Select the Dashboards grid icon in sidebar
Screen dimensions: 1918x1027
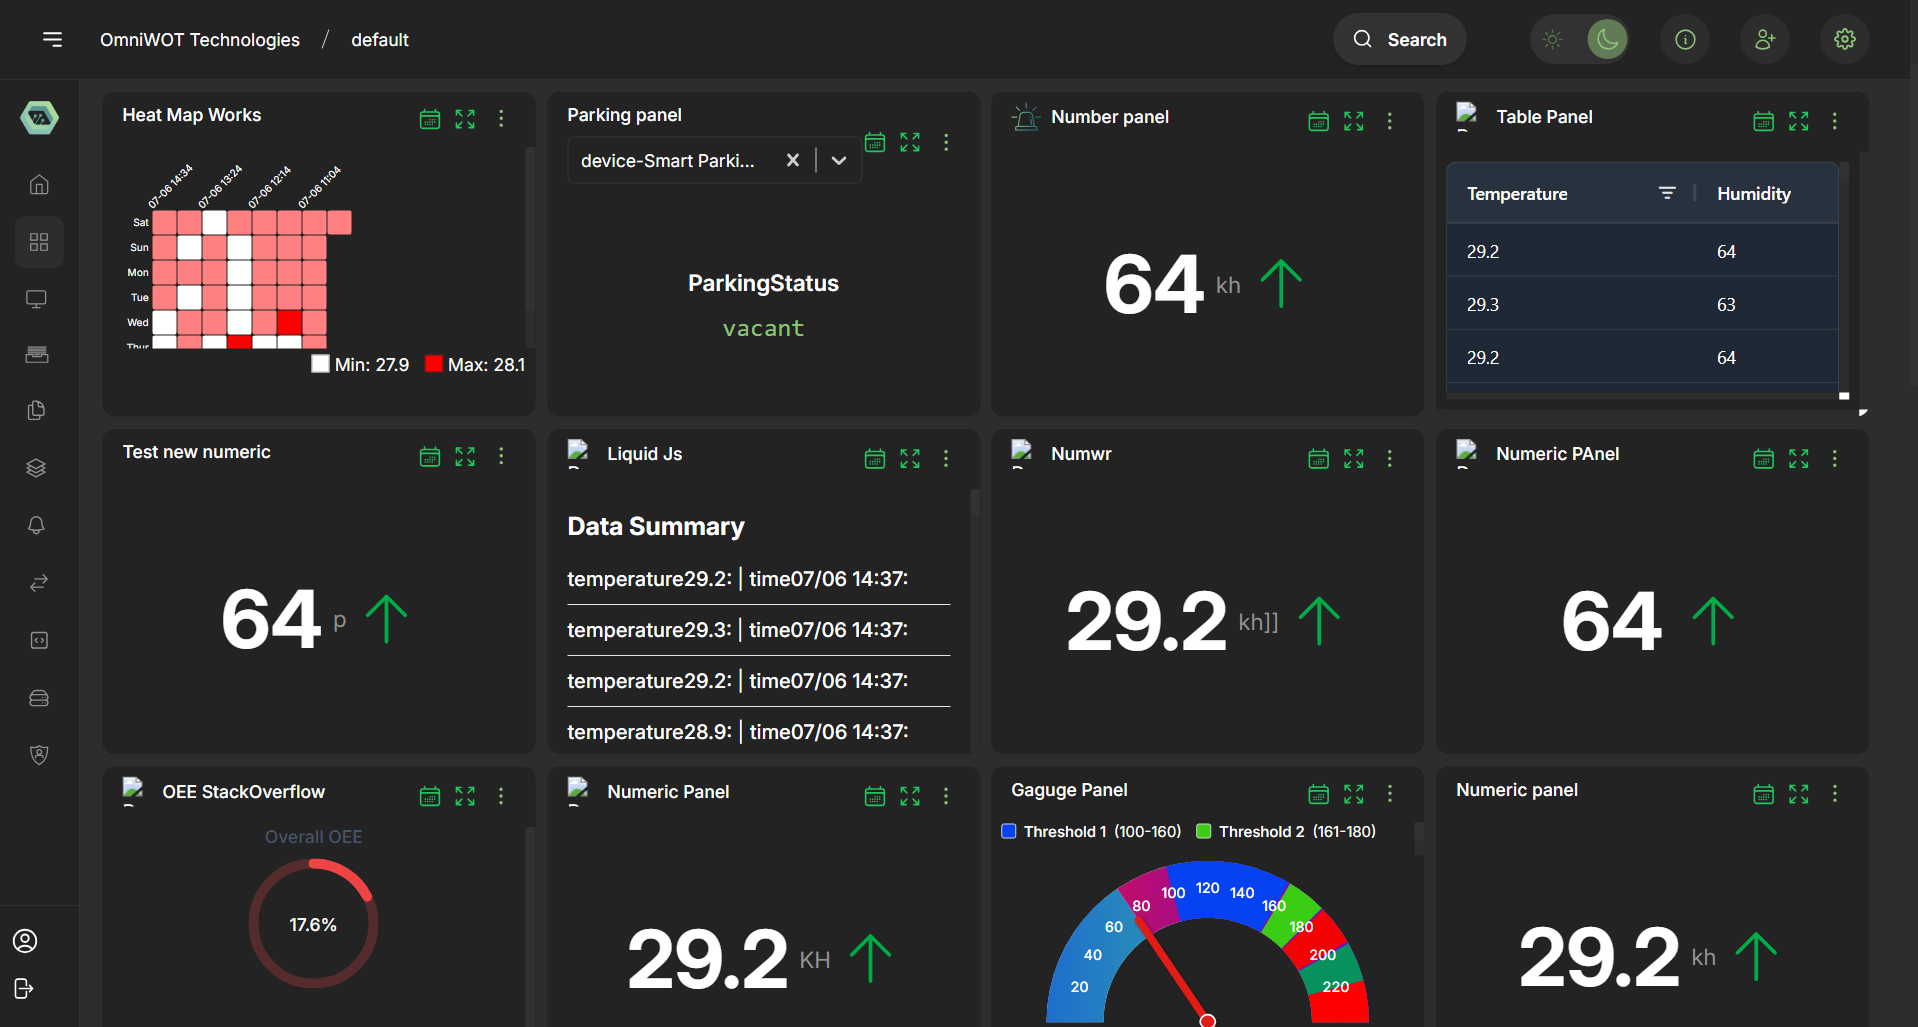coord(39,241)
